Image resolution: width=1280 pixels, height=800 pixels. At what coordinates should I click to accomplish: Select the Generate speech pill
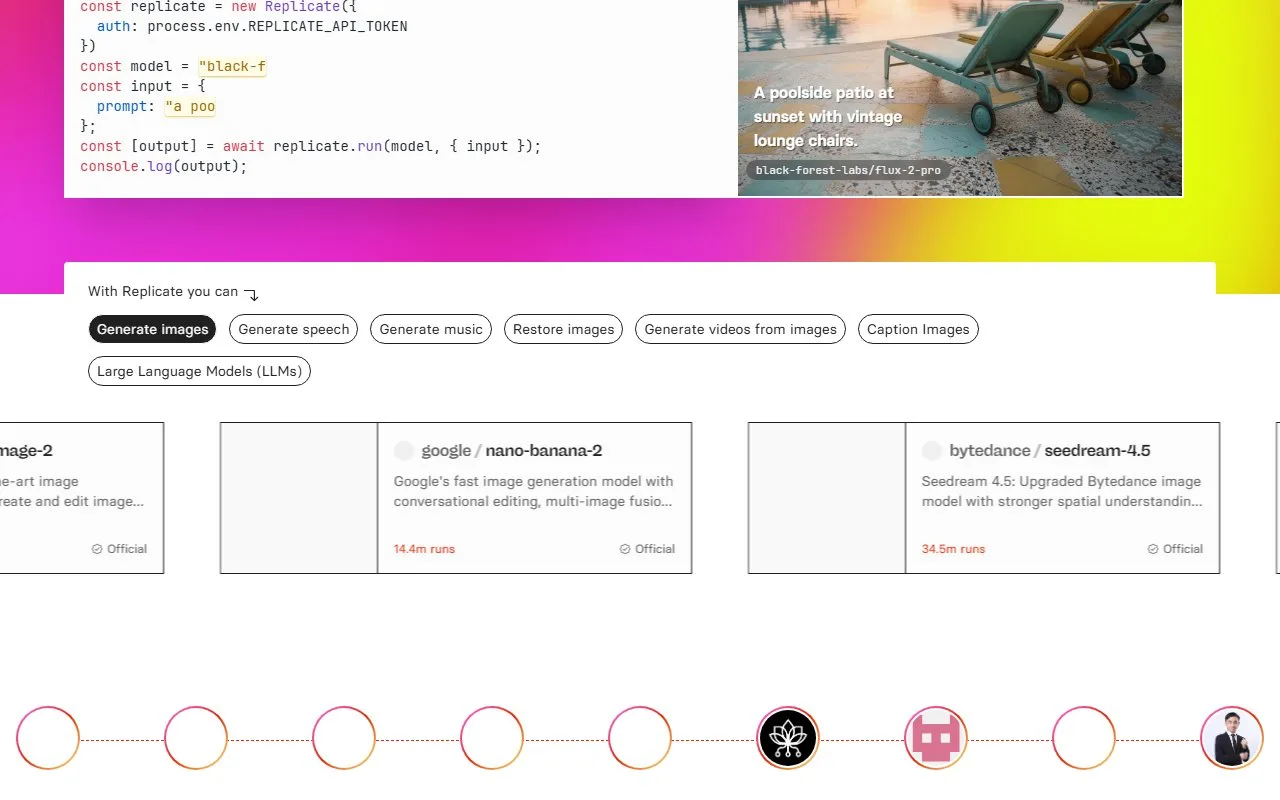[x=293, y=329]
